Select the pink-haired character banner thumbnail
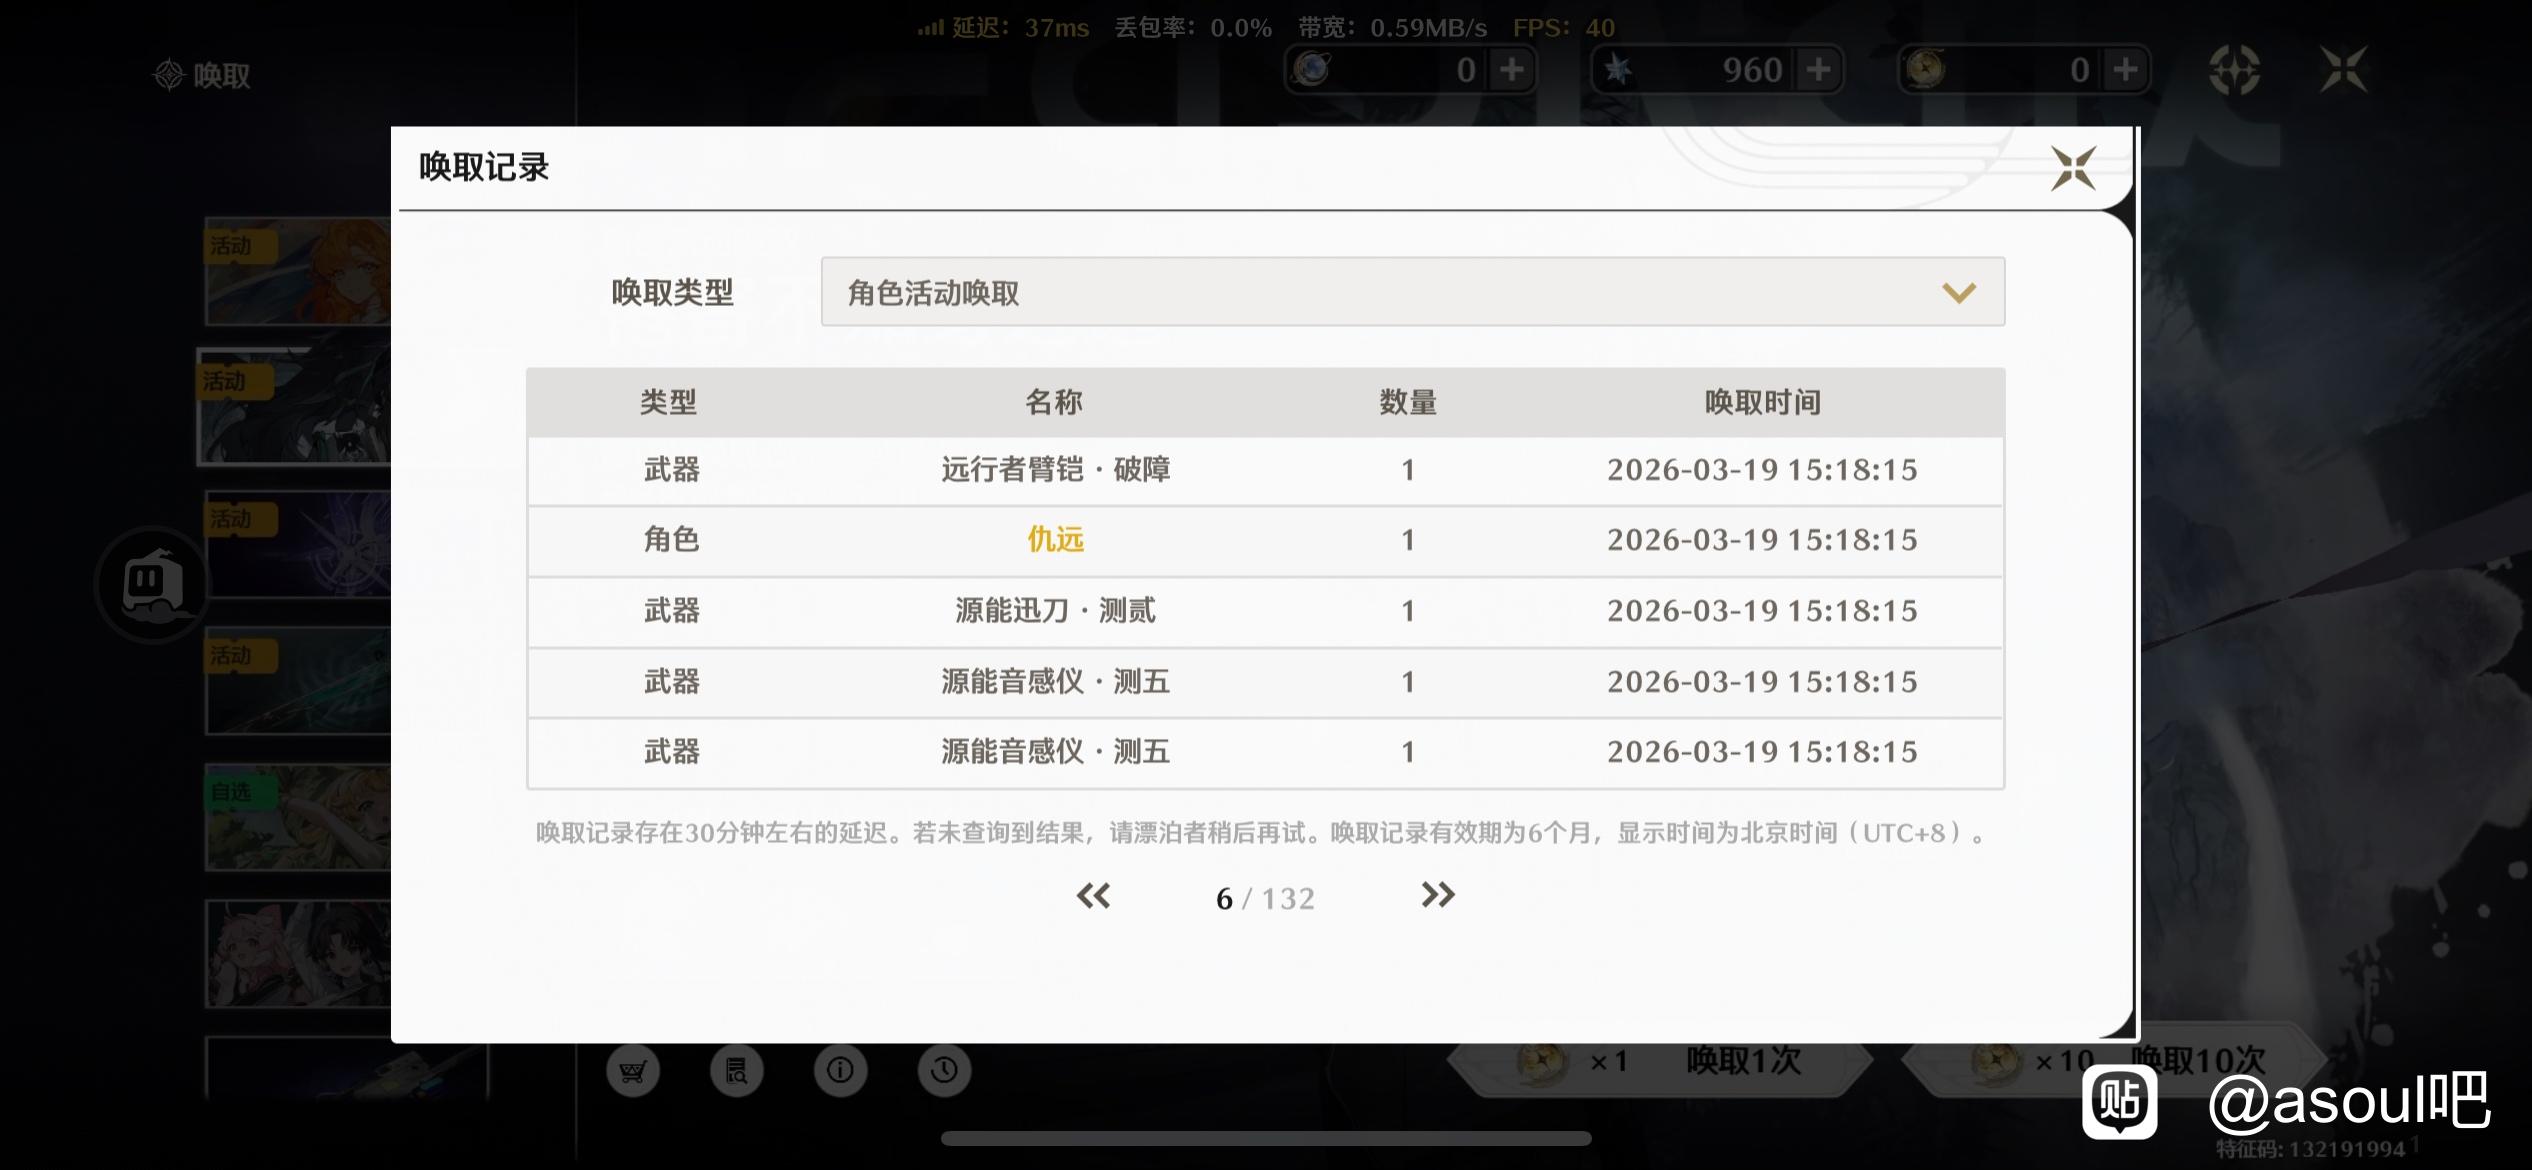This screenshot has height=1170, width=2532. pyautogui.click(x=297, y=954)
